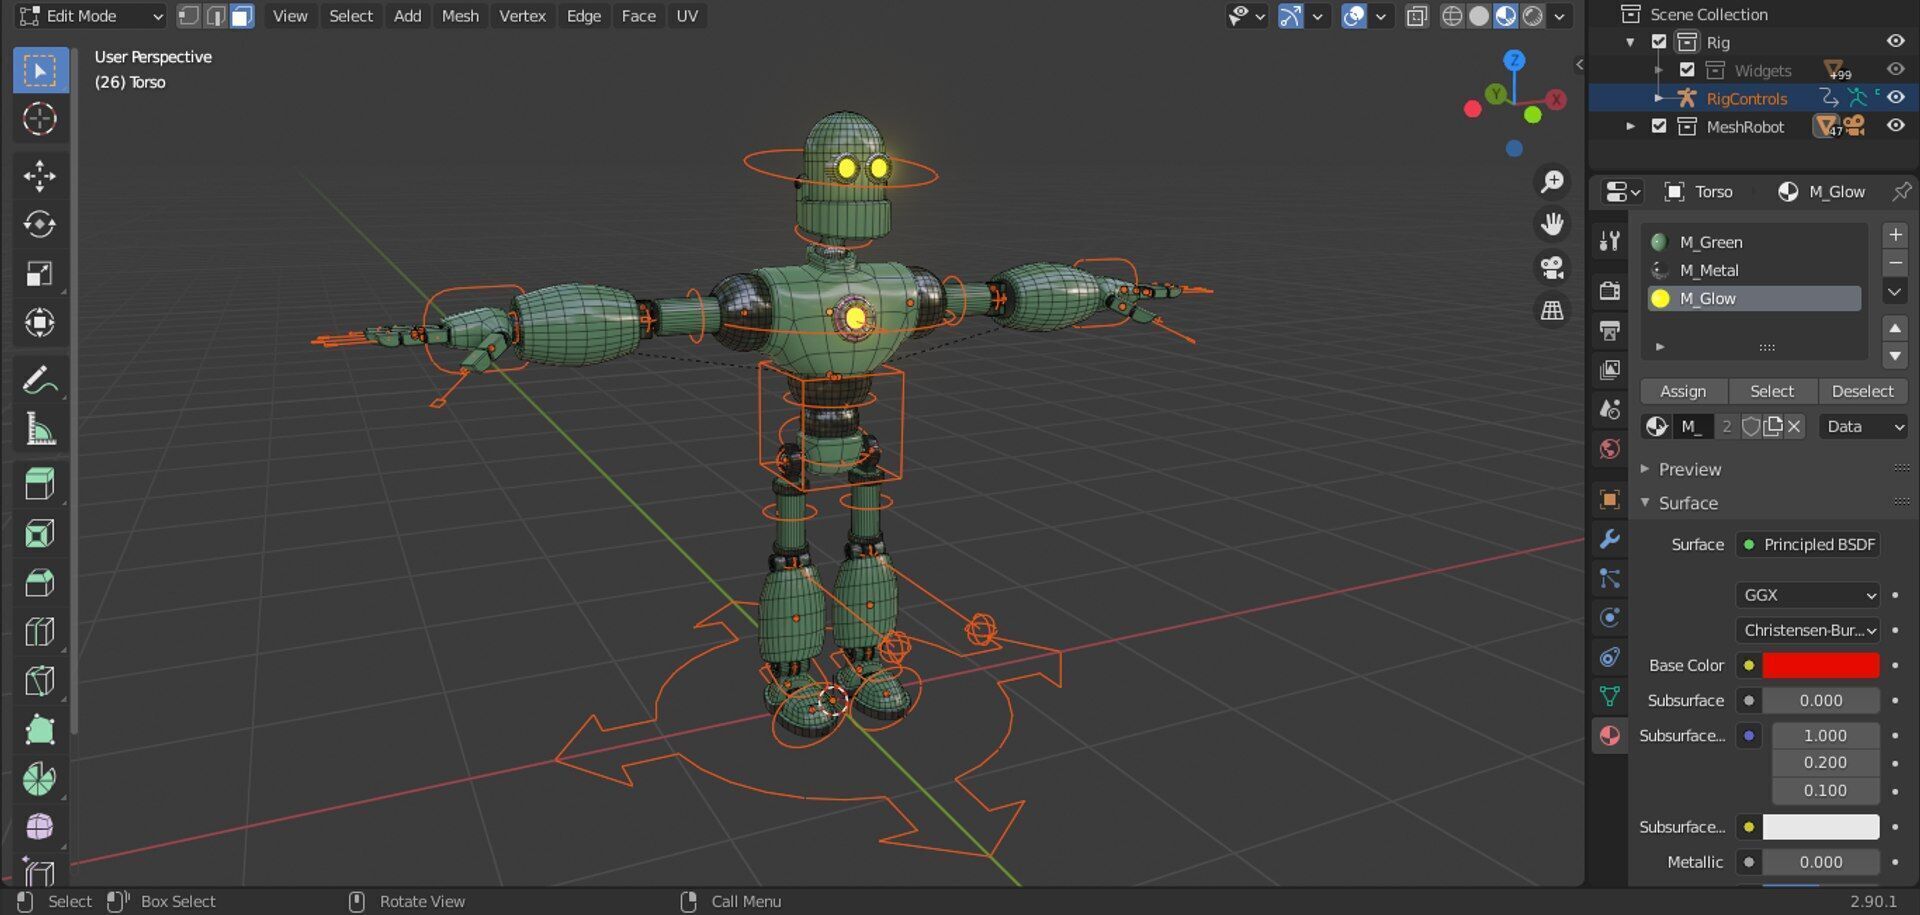The width and height of the screenshot is (1920, 915).
Task: Open the Modifiers properties tab
Action: pos(1609,539)
